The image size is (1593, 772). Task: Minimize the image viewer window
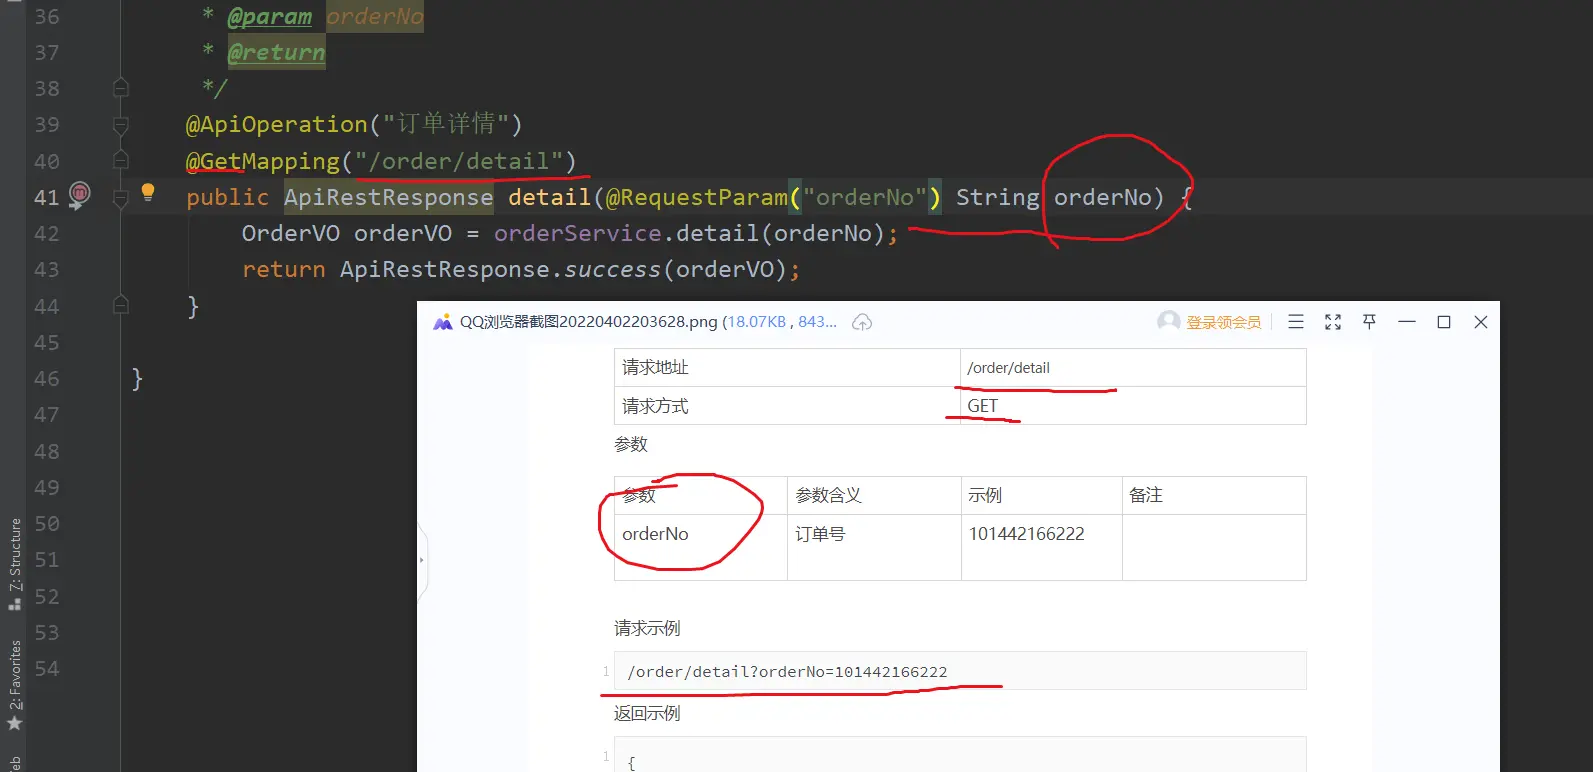pyautogui.click(x=1407, y=322)
